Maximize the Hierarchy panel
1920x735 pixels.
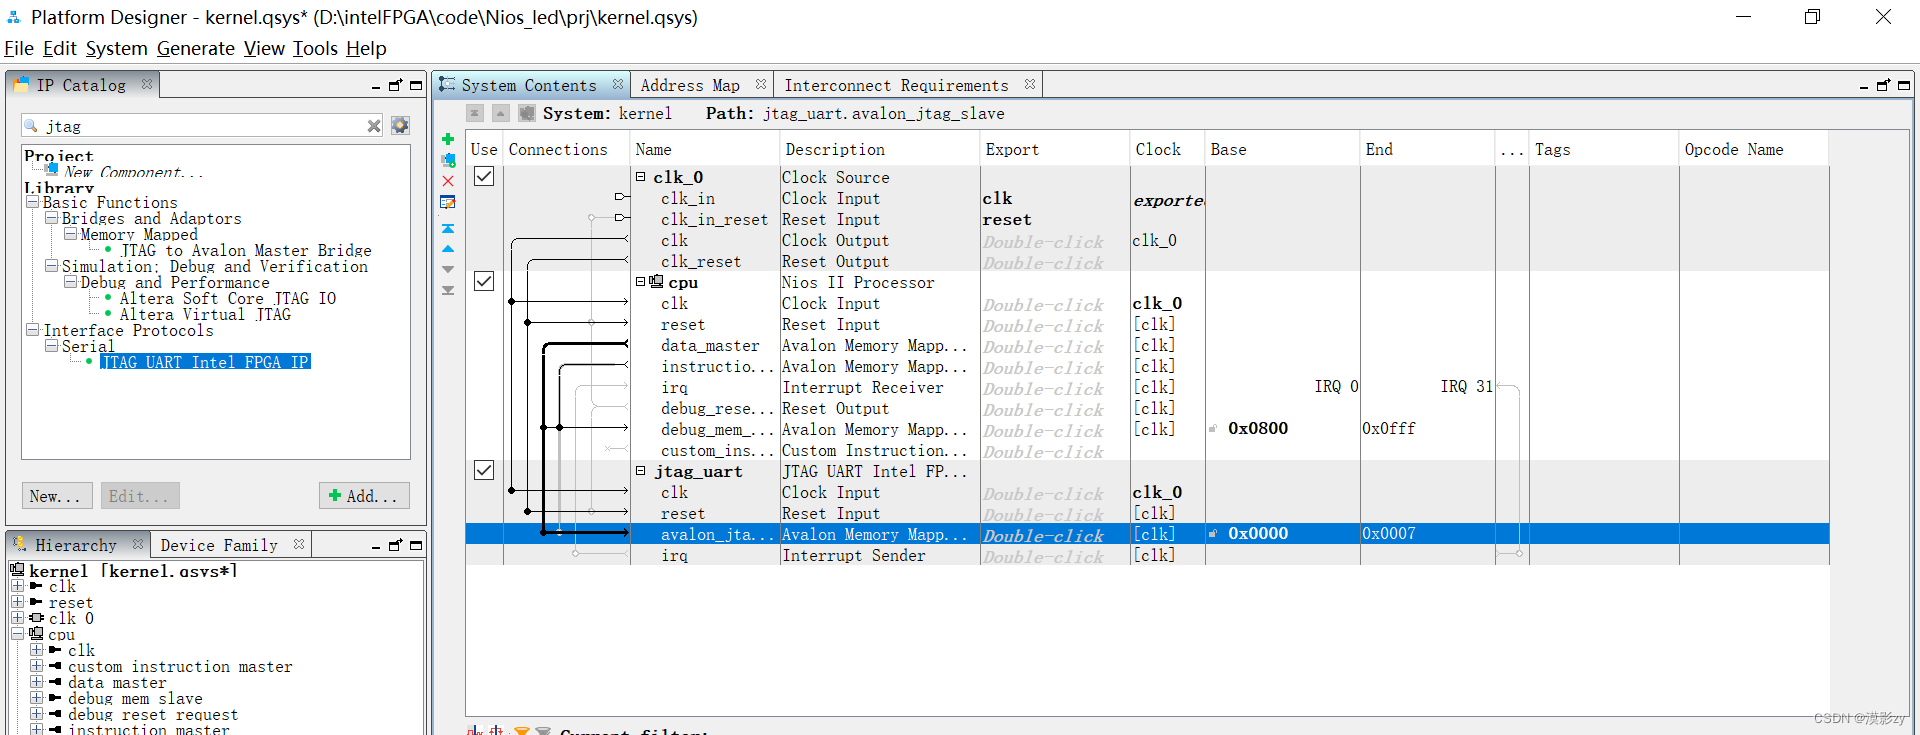[x=416, y=545]
